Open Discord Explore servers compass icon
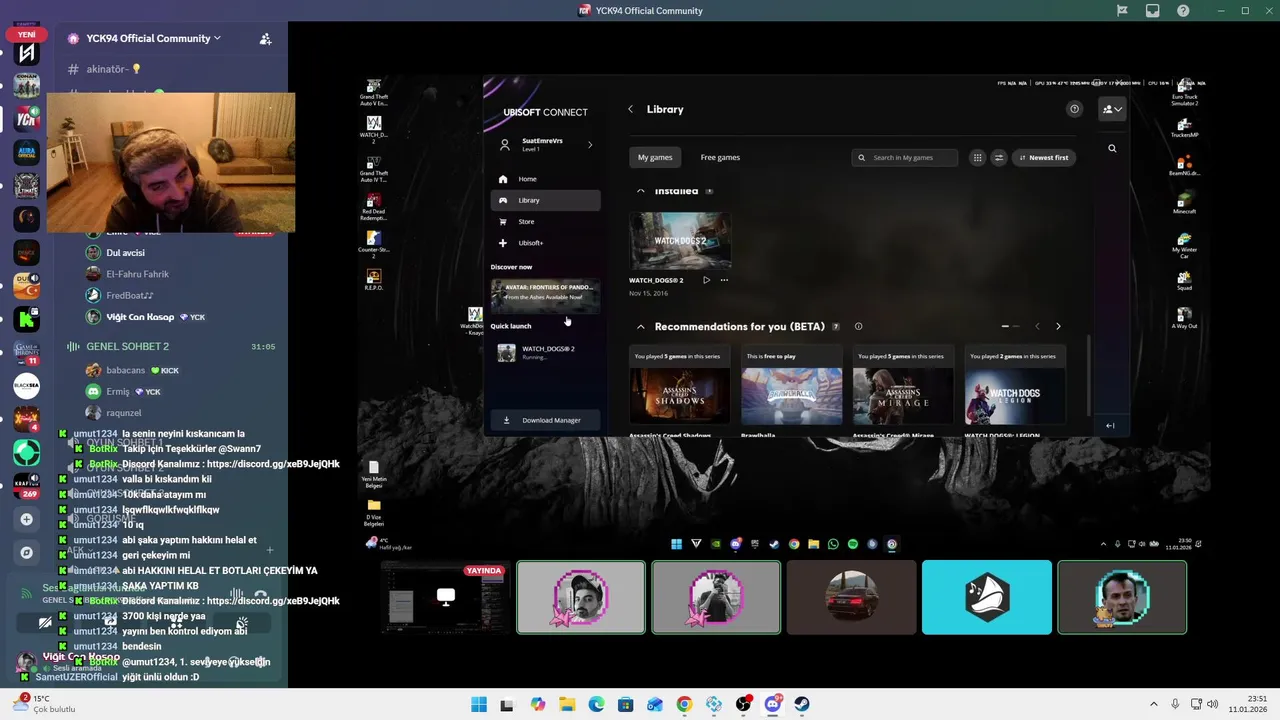The height and width of the screenshot is (720, 1280). [x=27, y=552]
